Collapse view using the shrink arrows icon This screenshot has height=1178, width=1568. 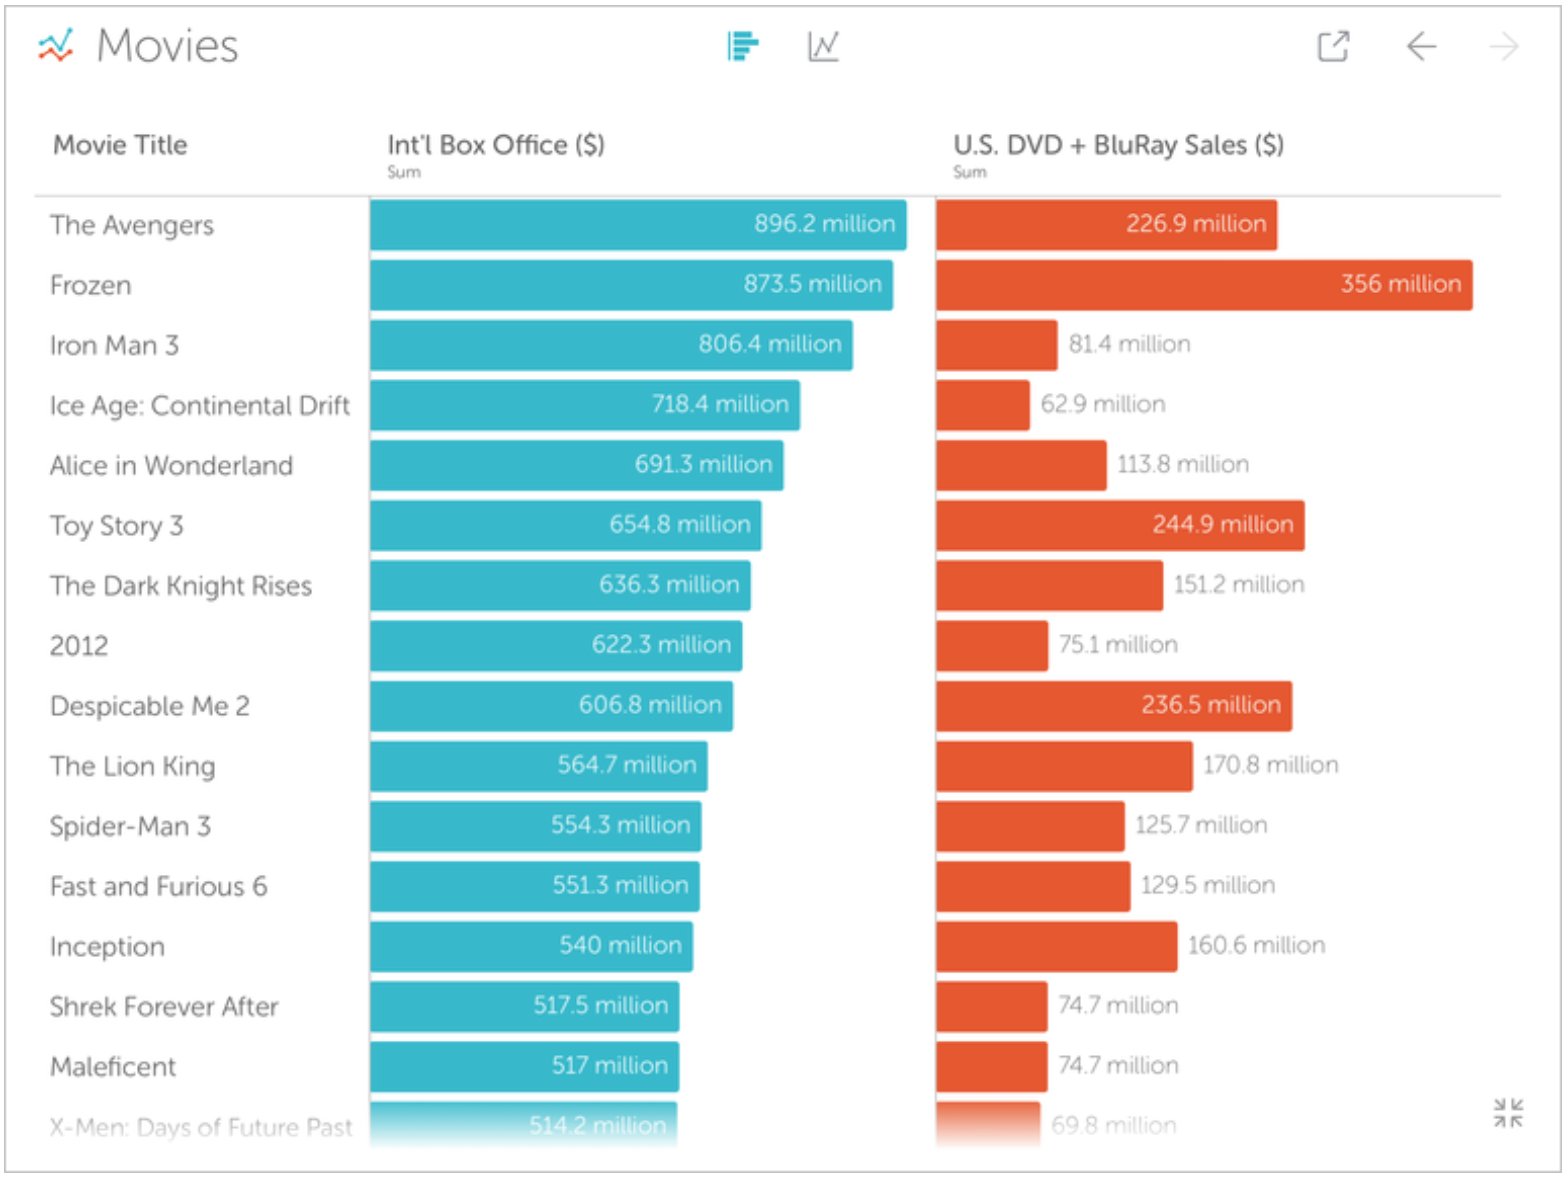(x=1508, y=1113)
